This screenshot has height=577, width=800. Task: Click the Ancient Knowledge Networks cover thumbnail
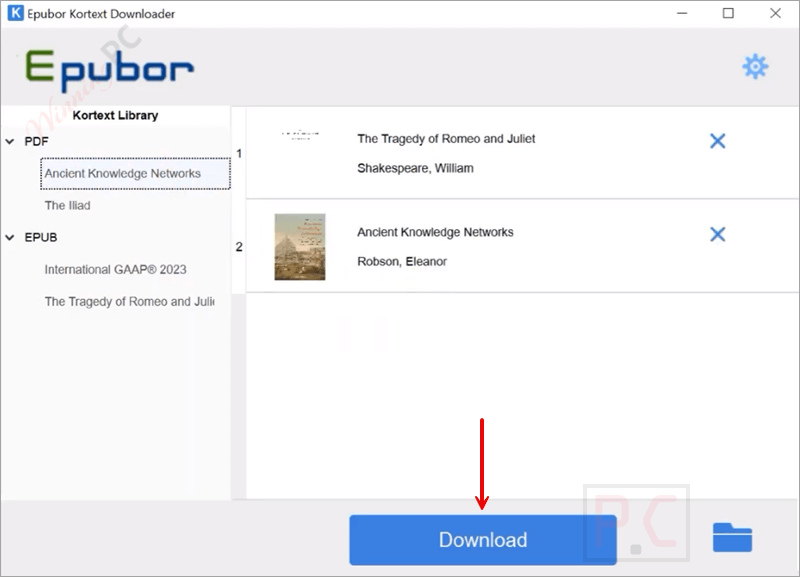pos(300,247)
